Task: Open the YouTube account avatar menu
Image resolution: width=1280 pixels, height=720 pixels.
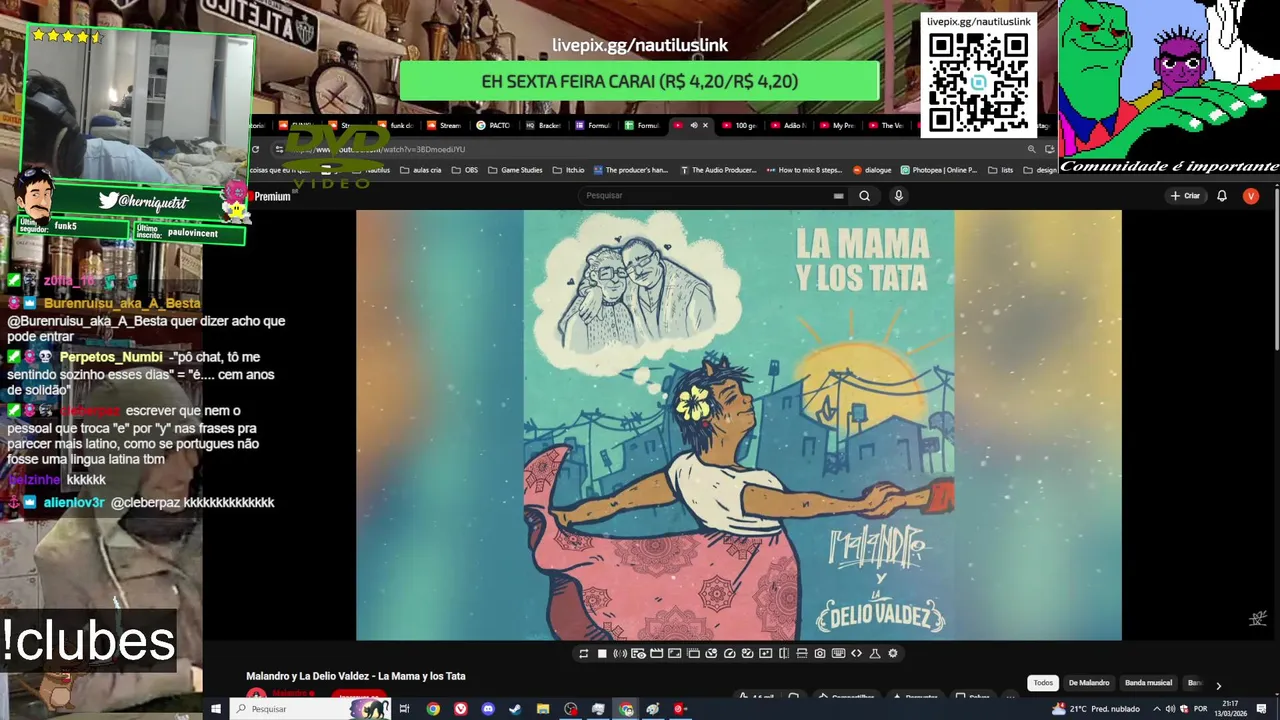Action: point(1250,196)
